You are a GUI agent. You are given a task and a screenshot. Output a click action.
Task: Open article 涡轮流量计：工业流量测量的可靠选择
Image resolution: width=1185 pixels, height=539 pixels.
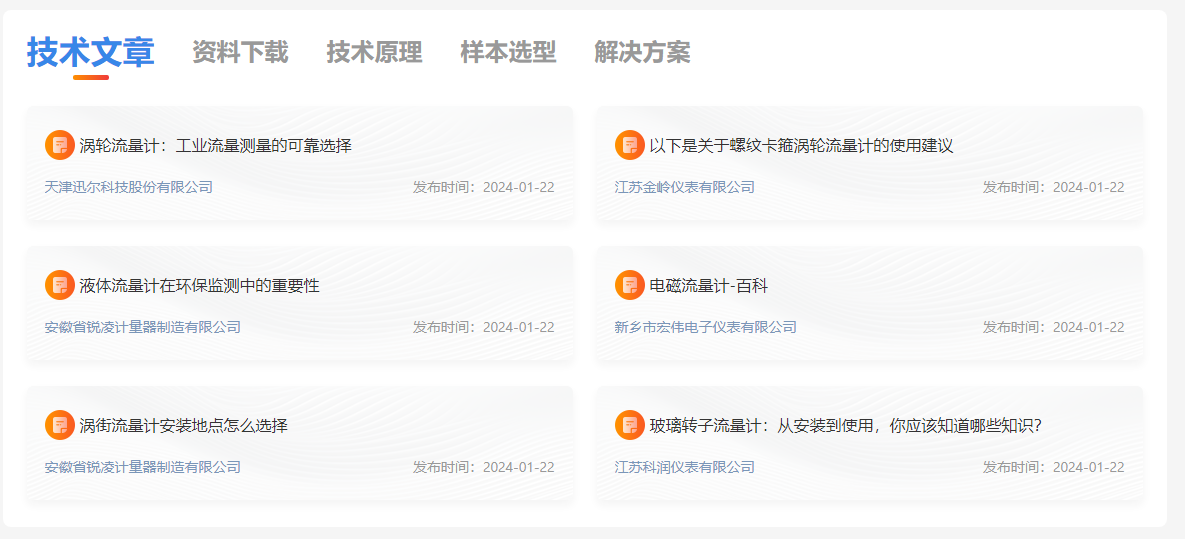(215, 146)
